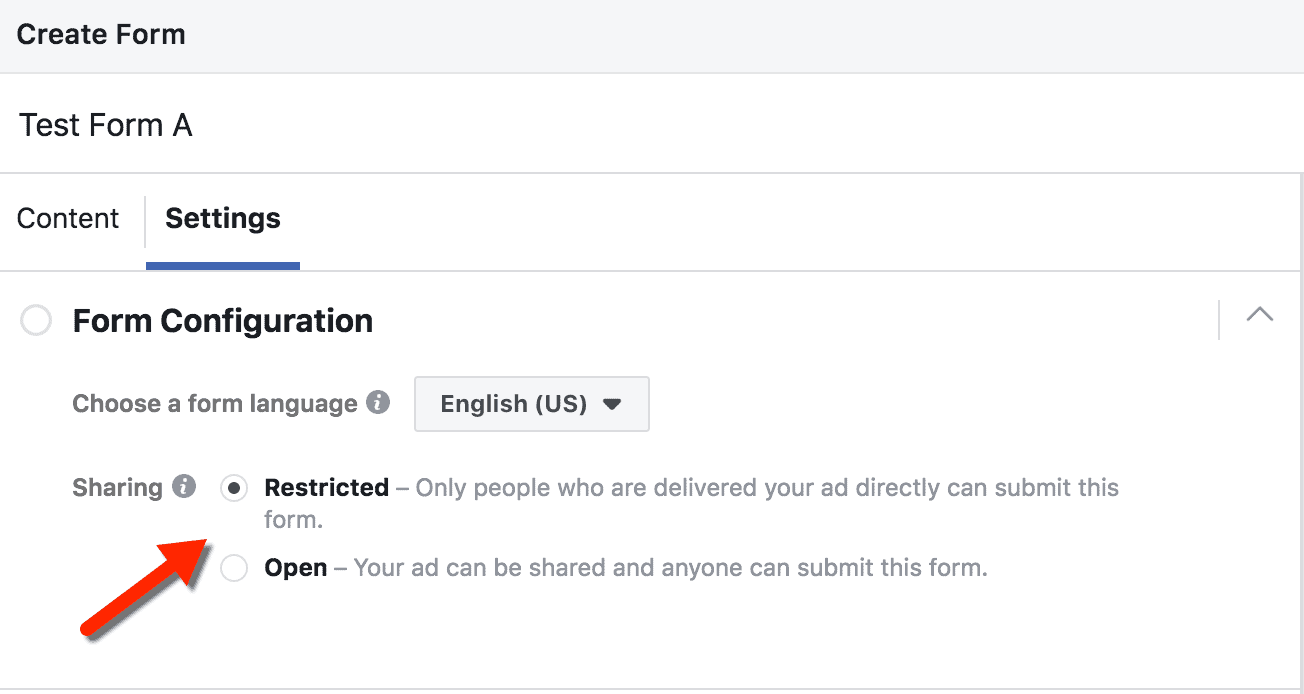Click the info icon next to Sharing
The height and width of the screenshot is (694, 1304).
184,487
